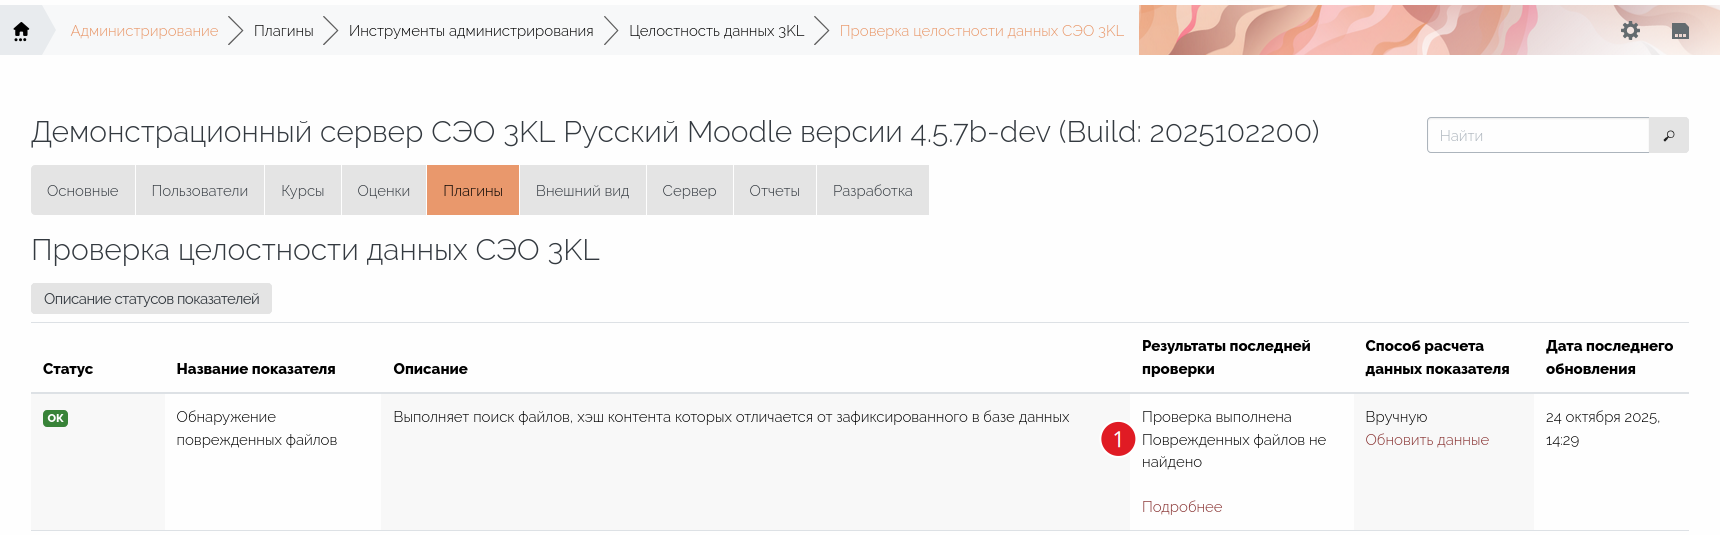Go to the site home via house icon
Viewport: 1720px width, 535px height.
coord(21,31)
